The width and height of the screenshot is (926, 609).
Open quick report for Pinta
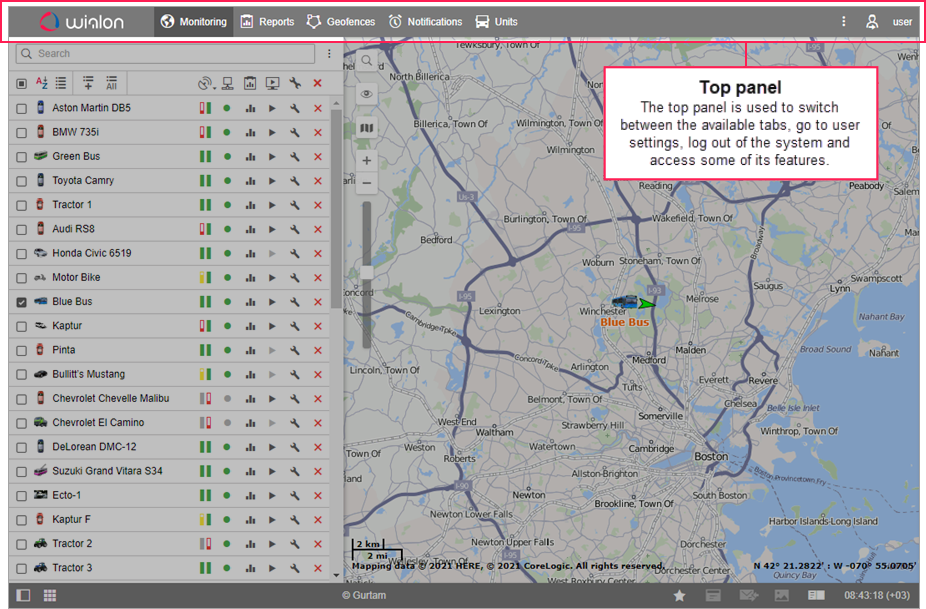pos(250,351)
